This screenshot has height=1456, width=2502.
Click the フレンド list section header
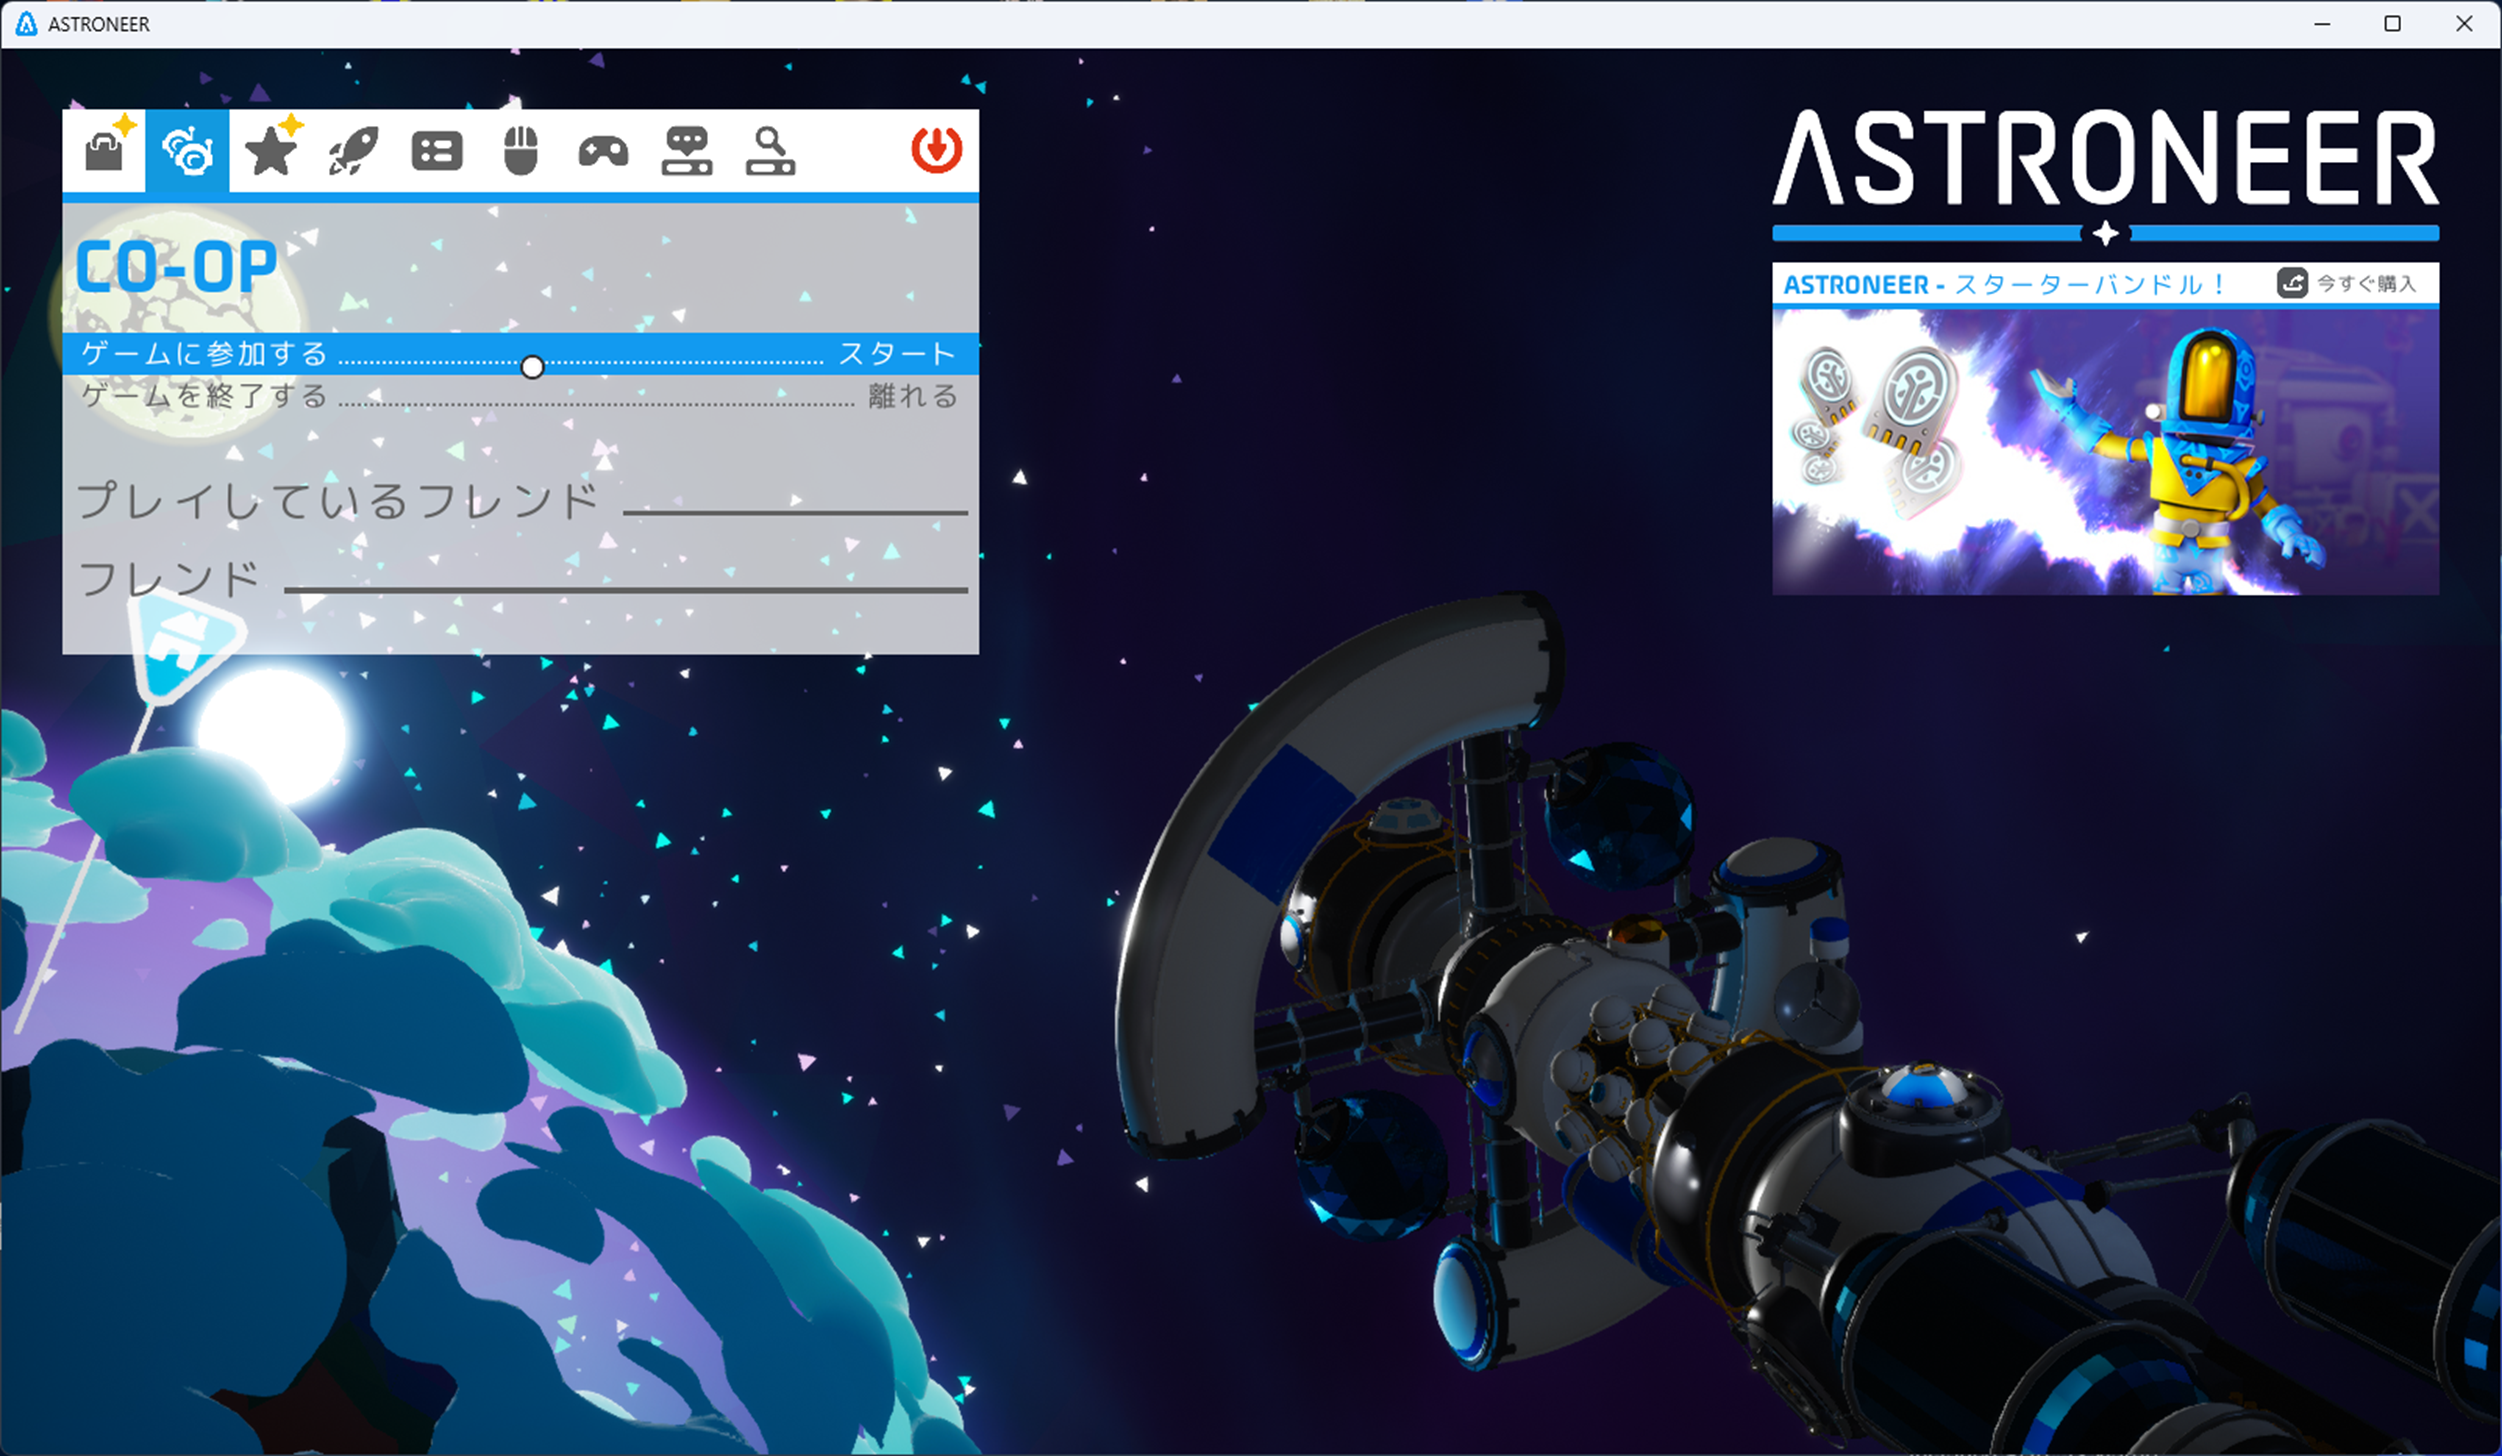point(169,579)
